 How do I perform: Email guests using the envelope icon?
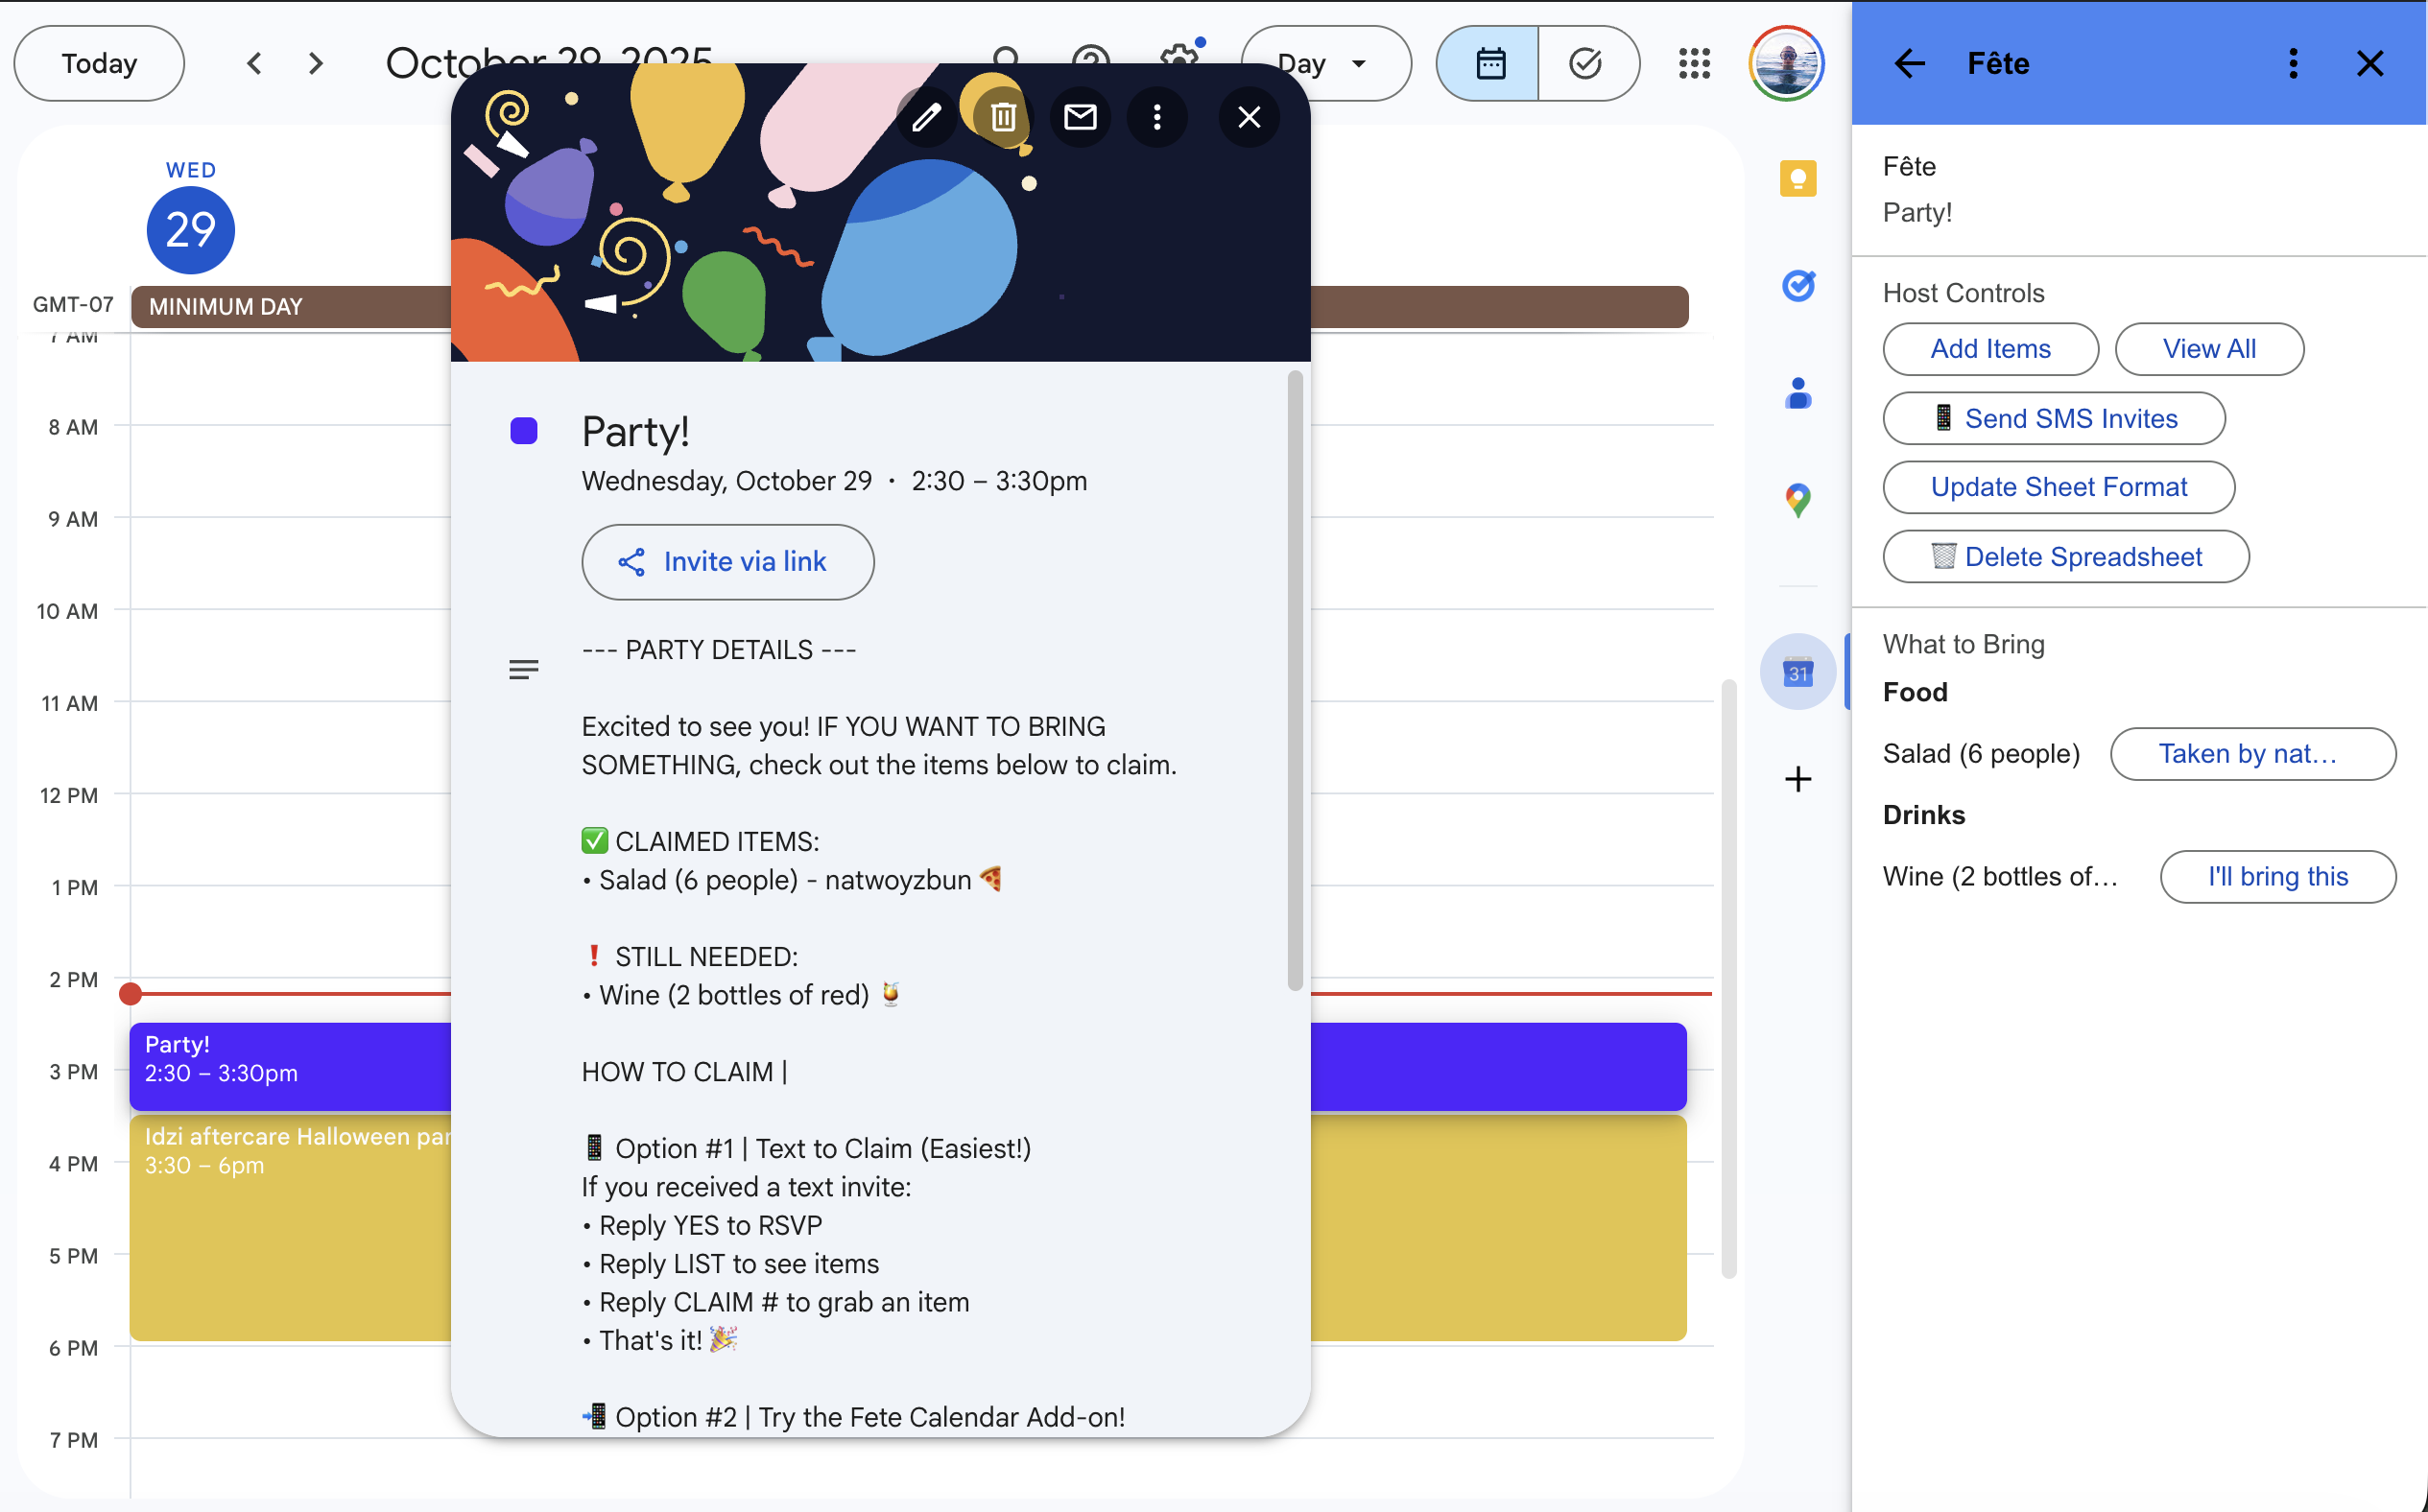(x=1080, y=118)
